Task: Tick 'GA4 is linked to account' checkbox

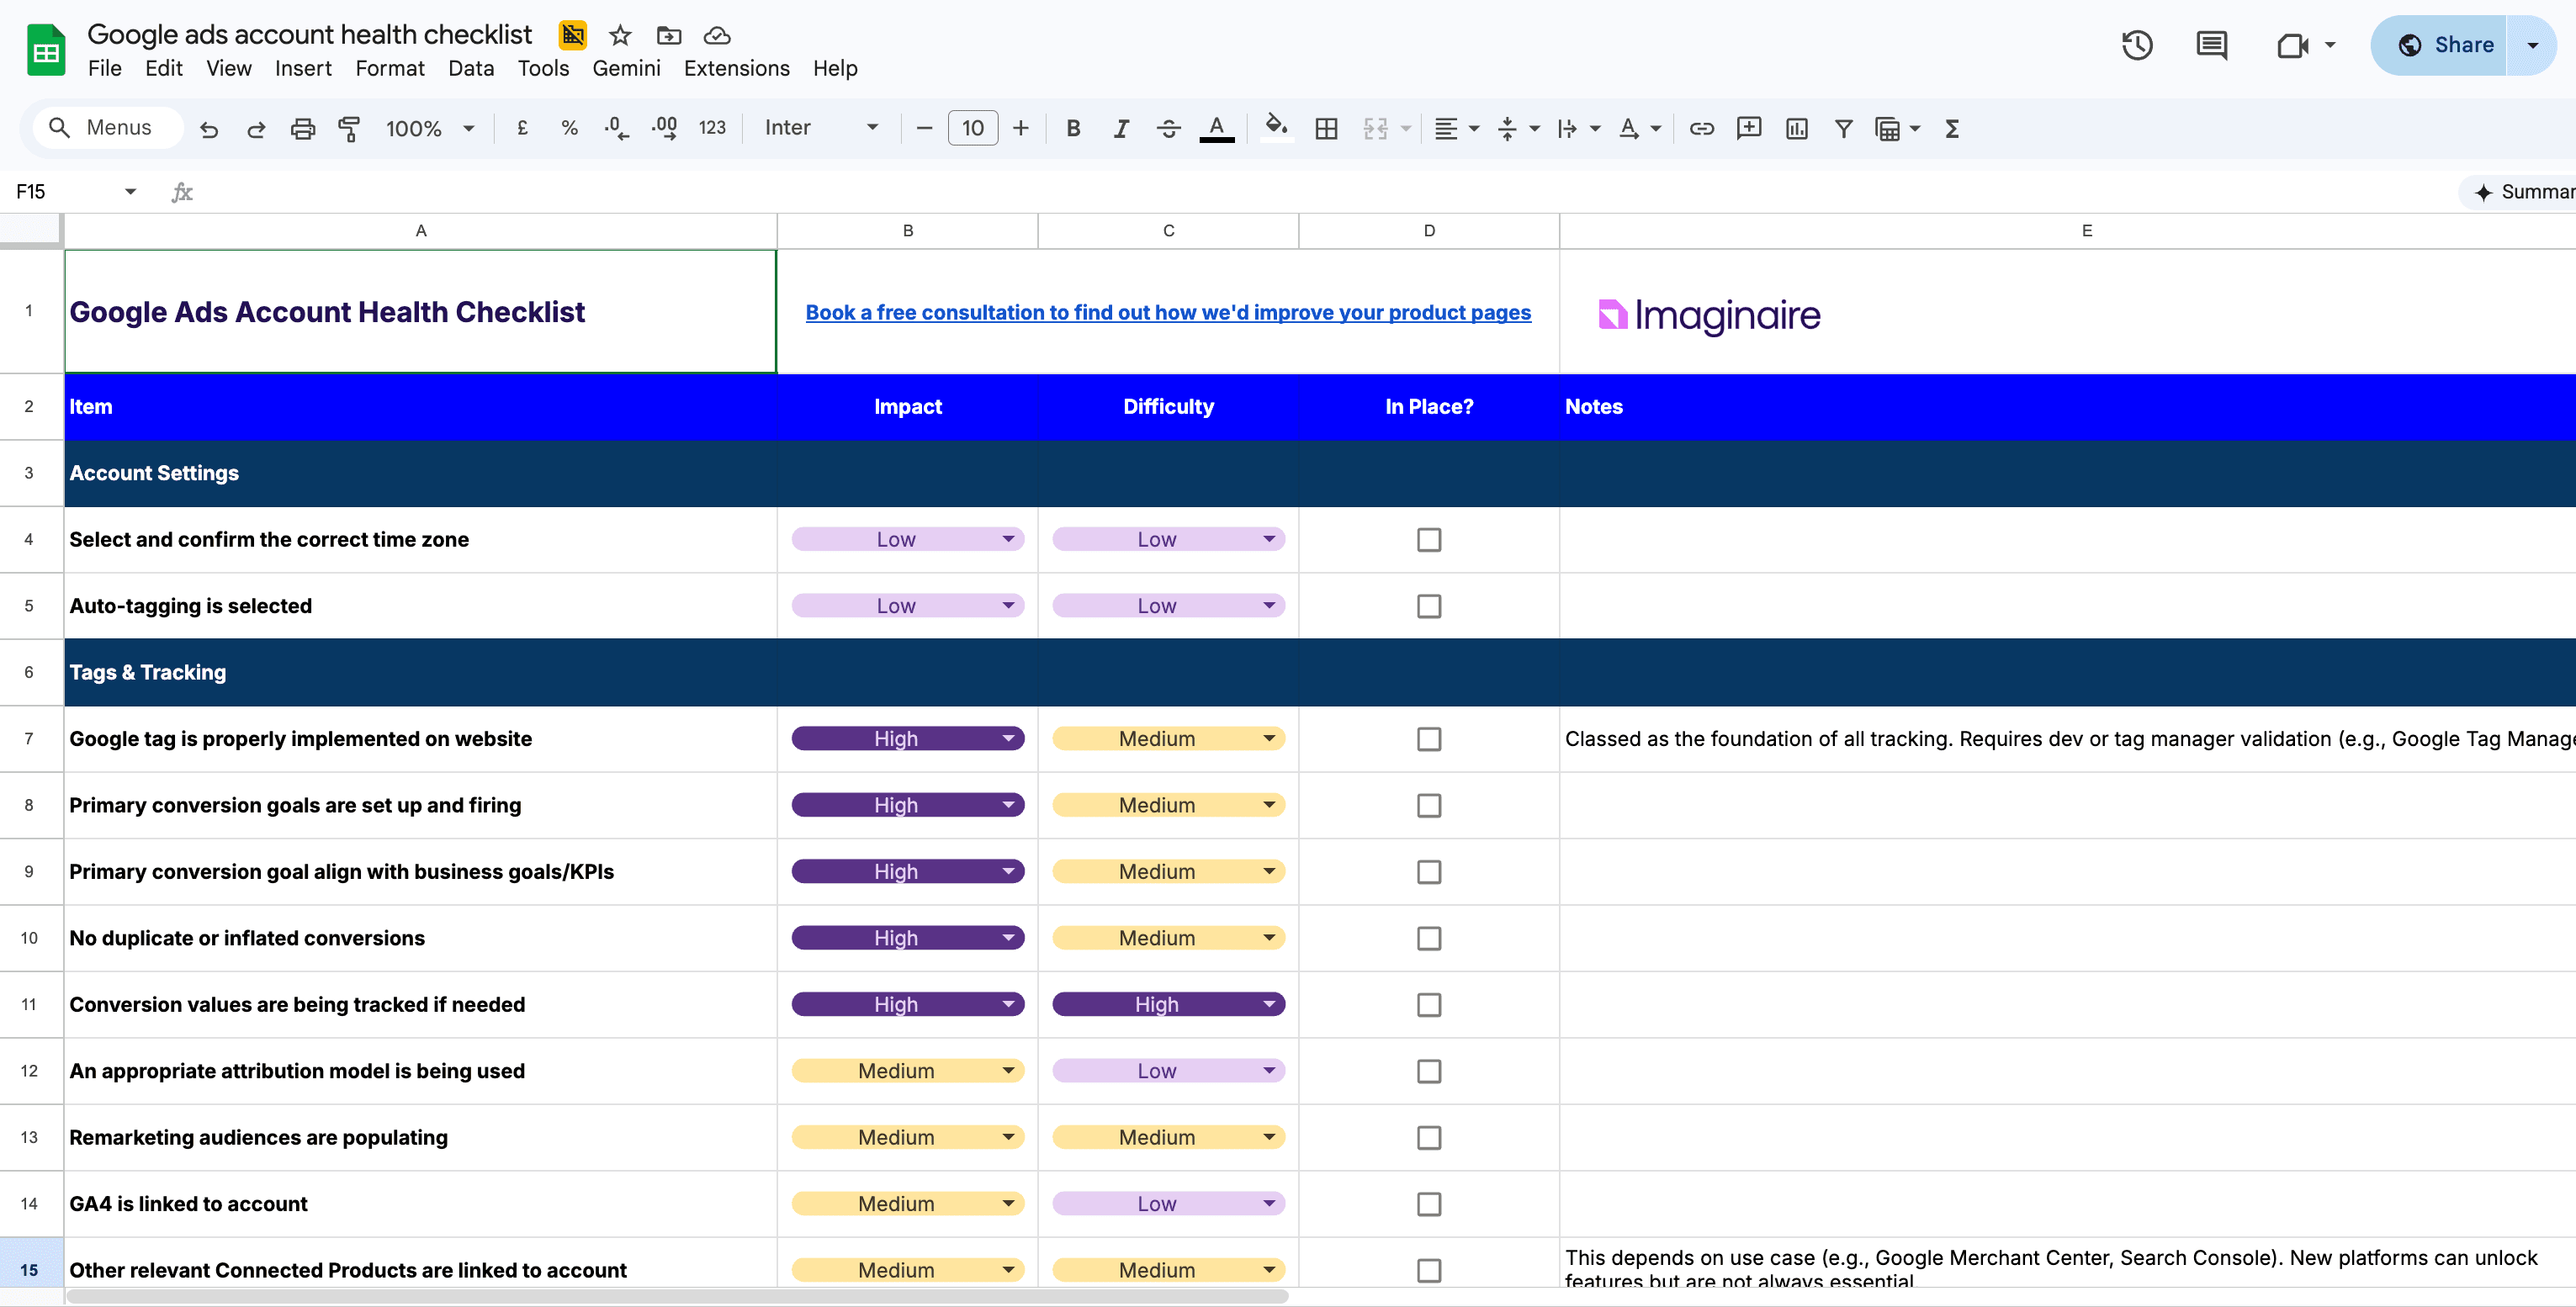Action: 1429,1204
